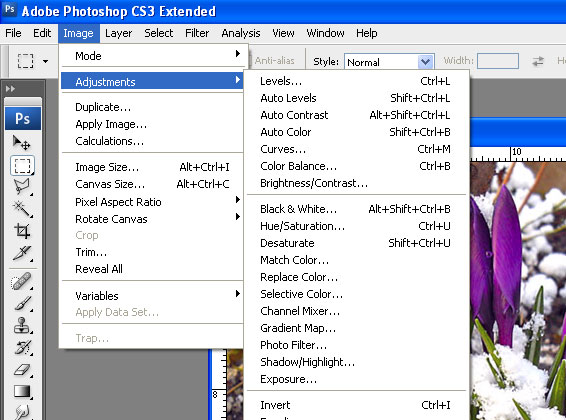Viewport: 566px width, 420px height.
Task: Click the highlighted Image menu
Action: click(x=78, y=33)
